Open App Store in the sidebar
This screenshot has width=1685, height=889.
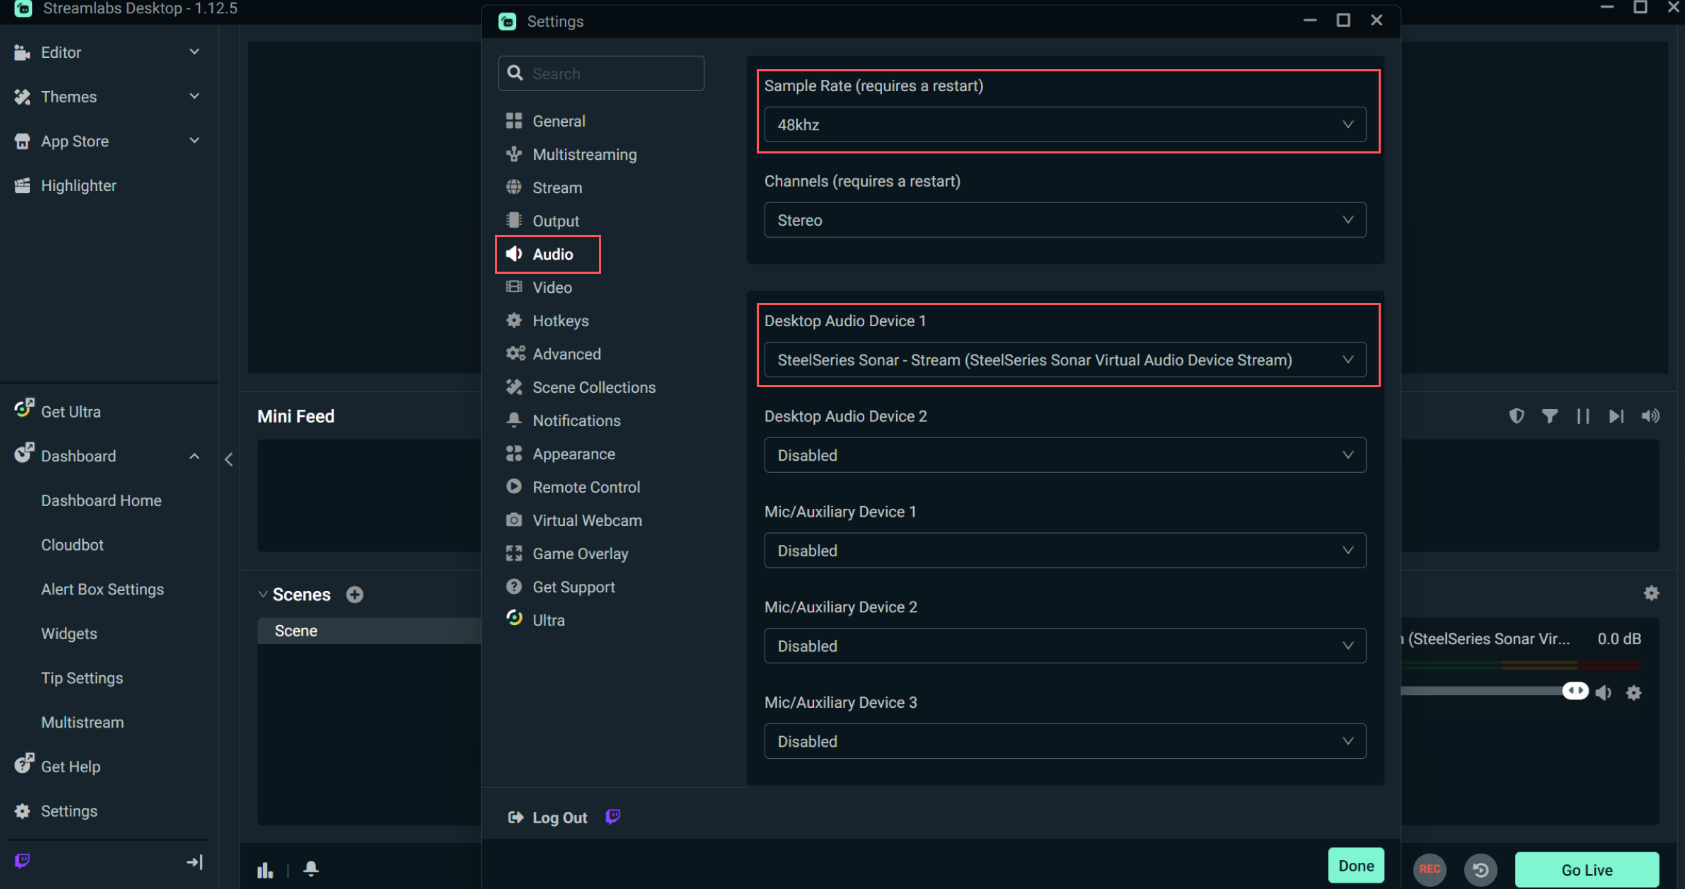pos(75,141)
